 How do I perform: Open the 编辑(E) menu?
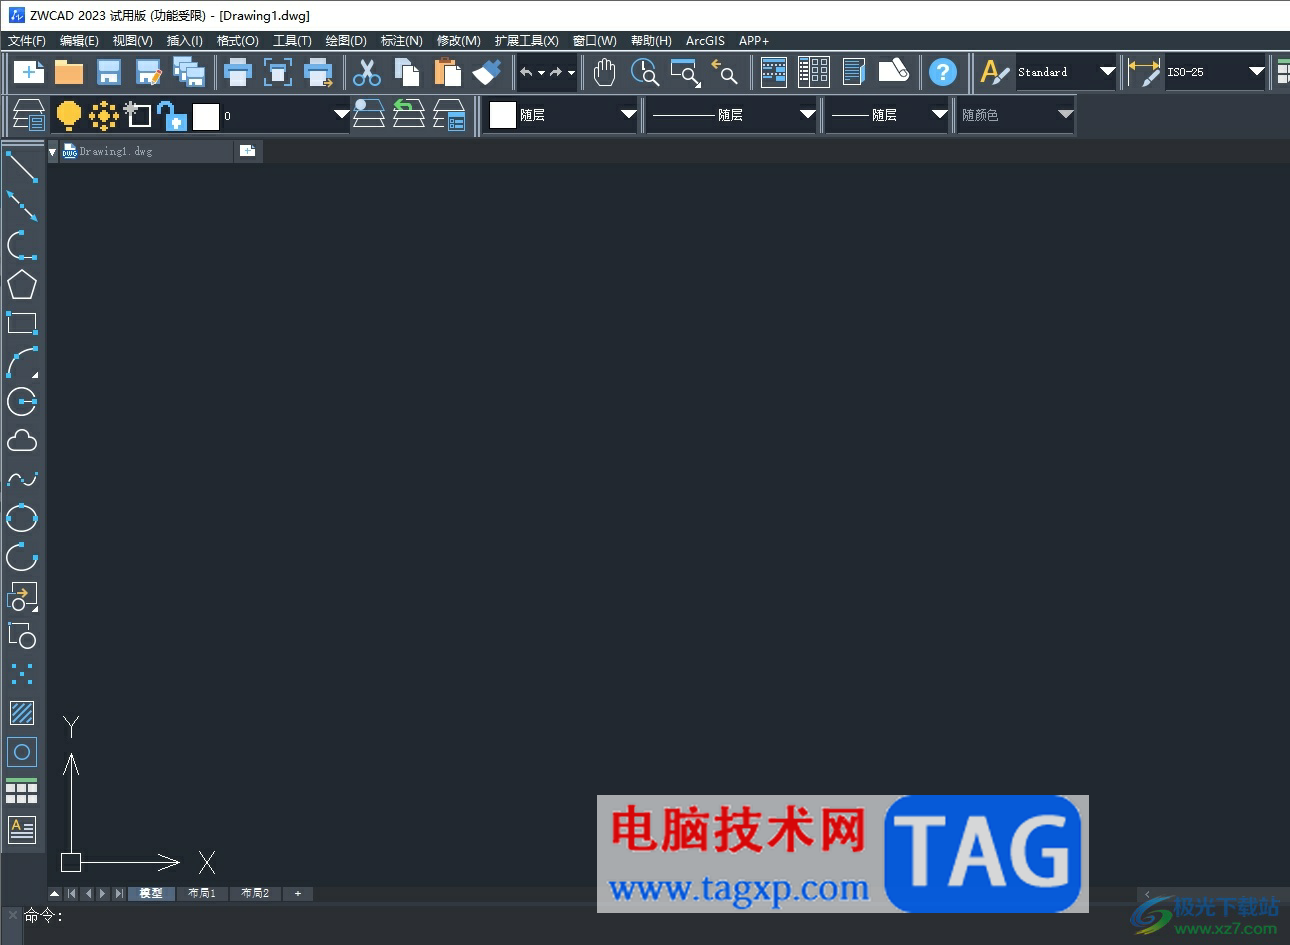79,41
